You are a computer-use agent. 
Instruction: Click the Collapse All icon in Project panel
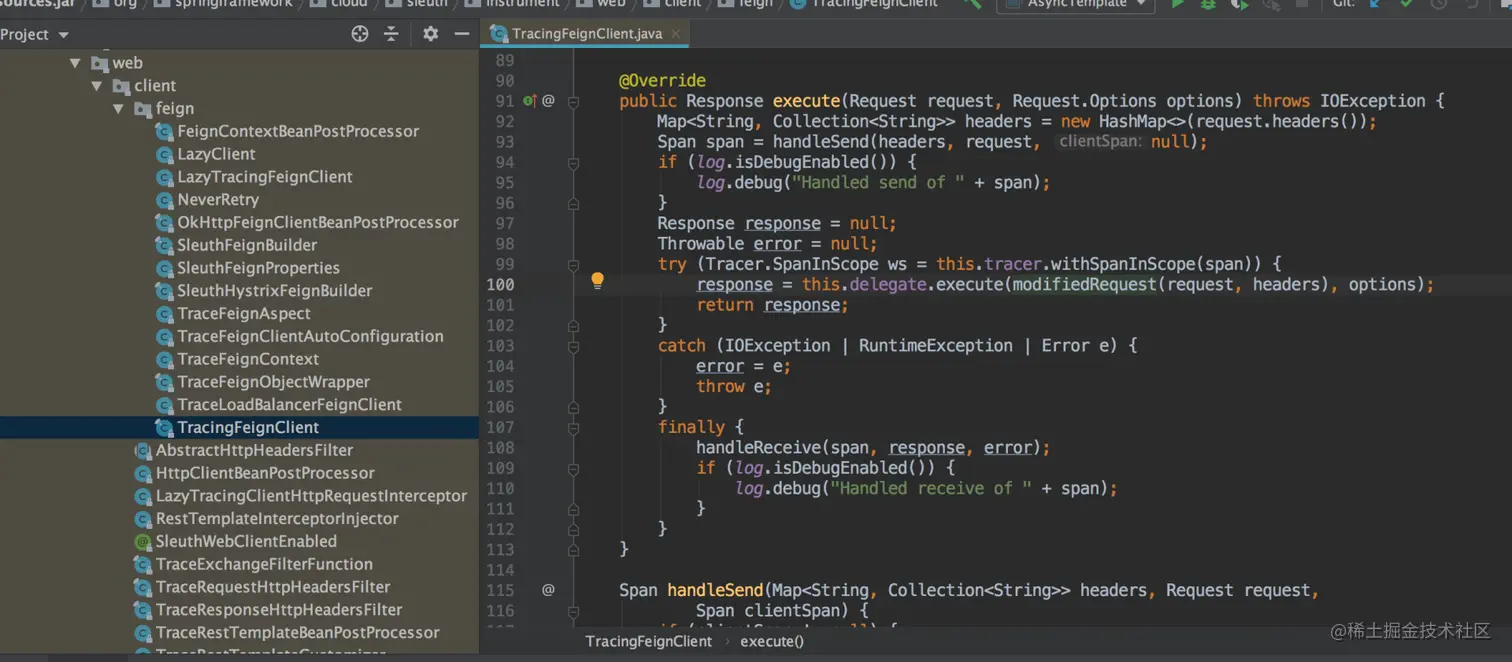coord(391,34)
